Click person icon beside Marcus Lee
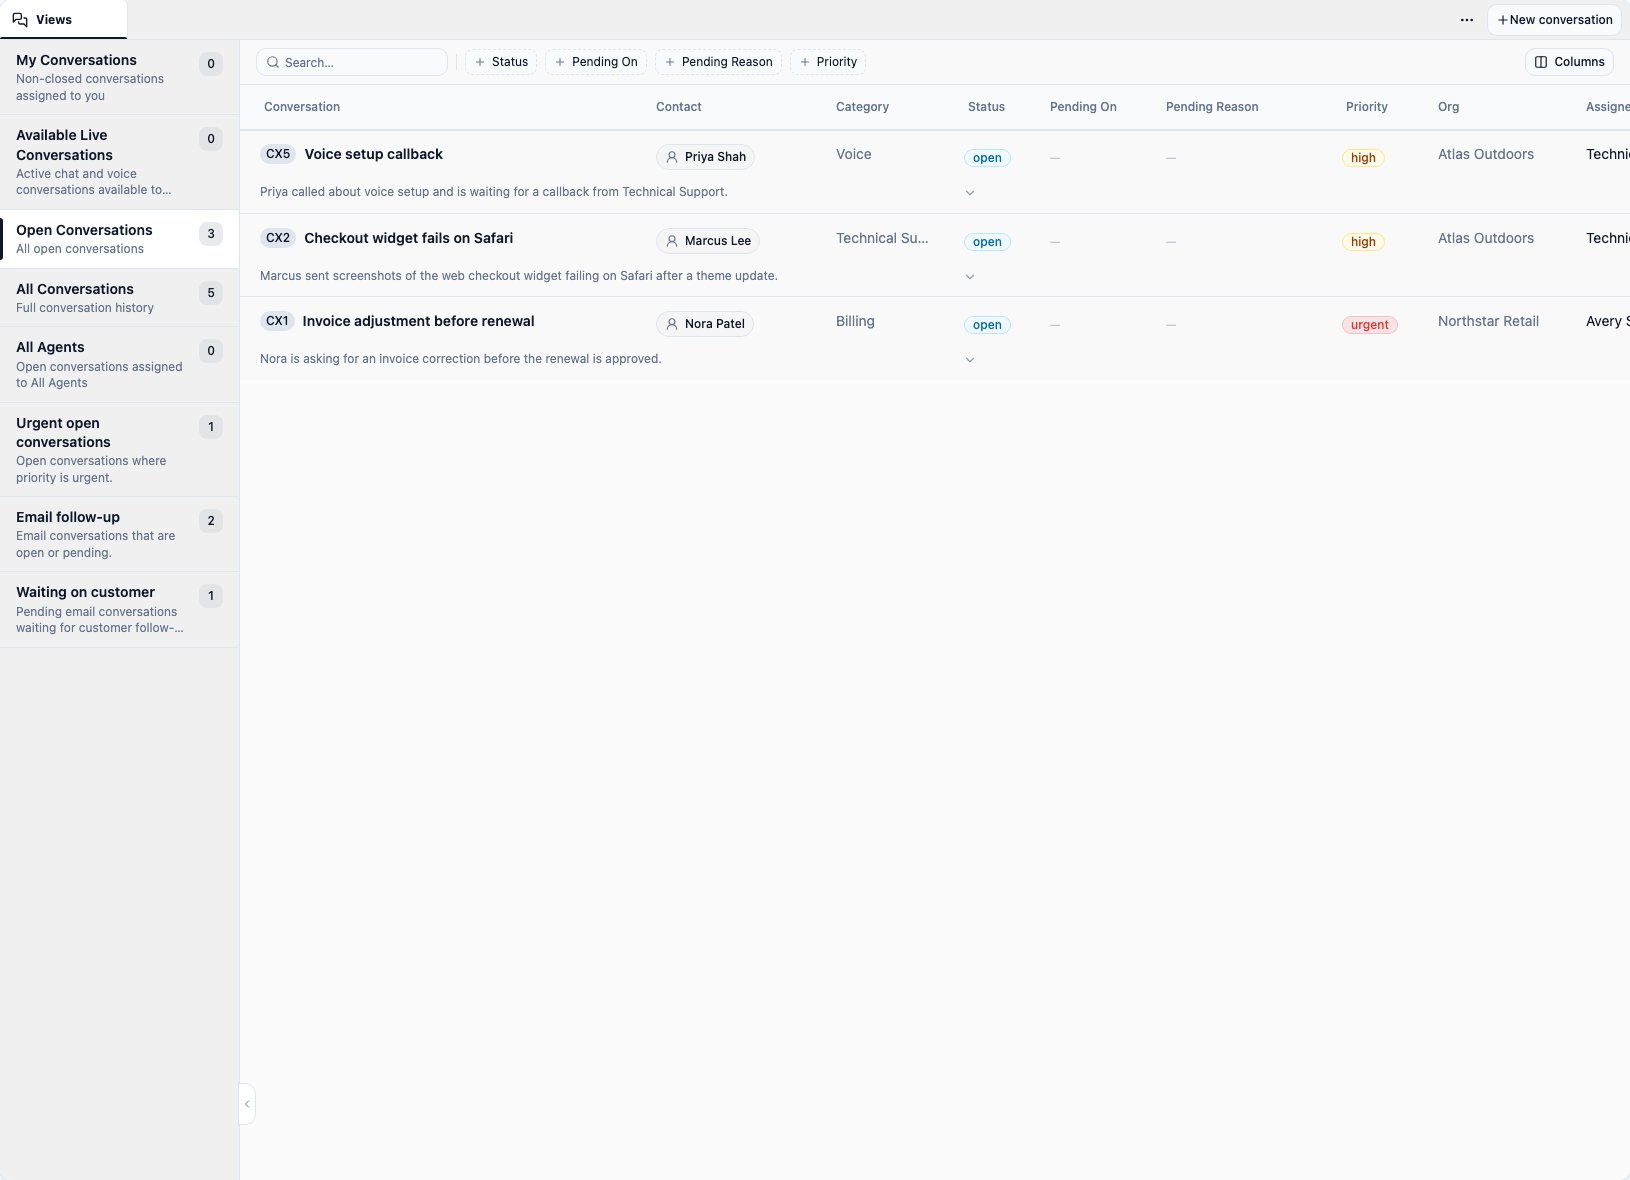The height and width of the screenshot is (1180, 1630). [x=672, y=241]
